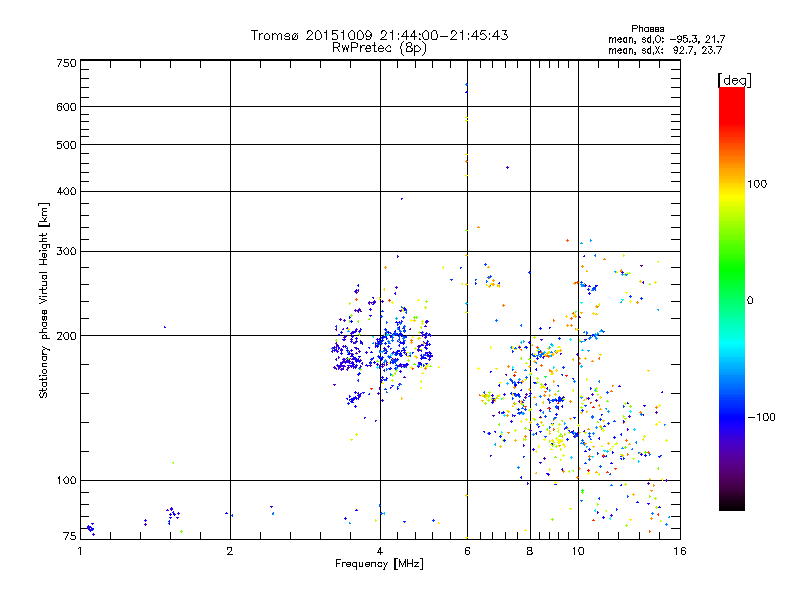Click the colorbar tick label '0'
800x600 pixels.
tap(750, 301)
